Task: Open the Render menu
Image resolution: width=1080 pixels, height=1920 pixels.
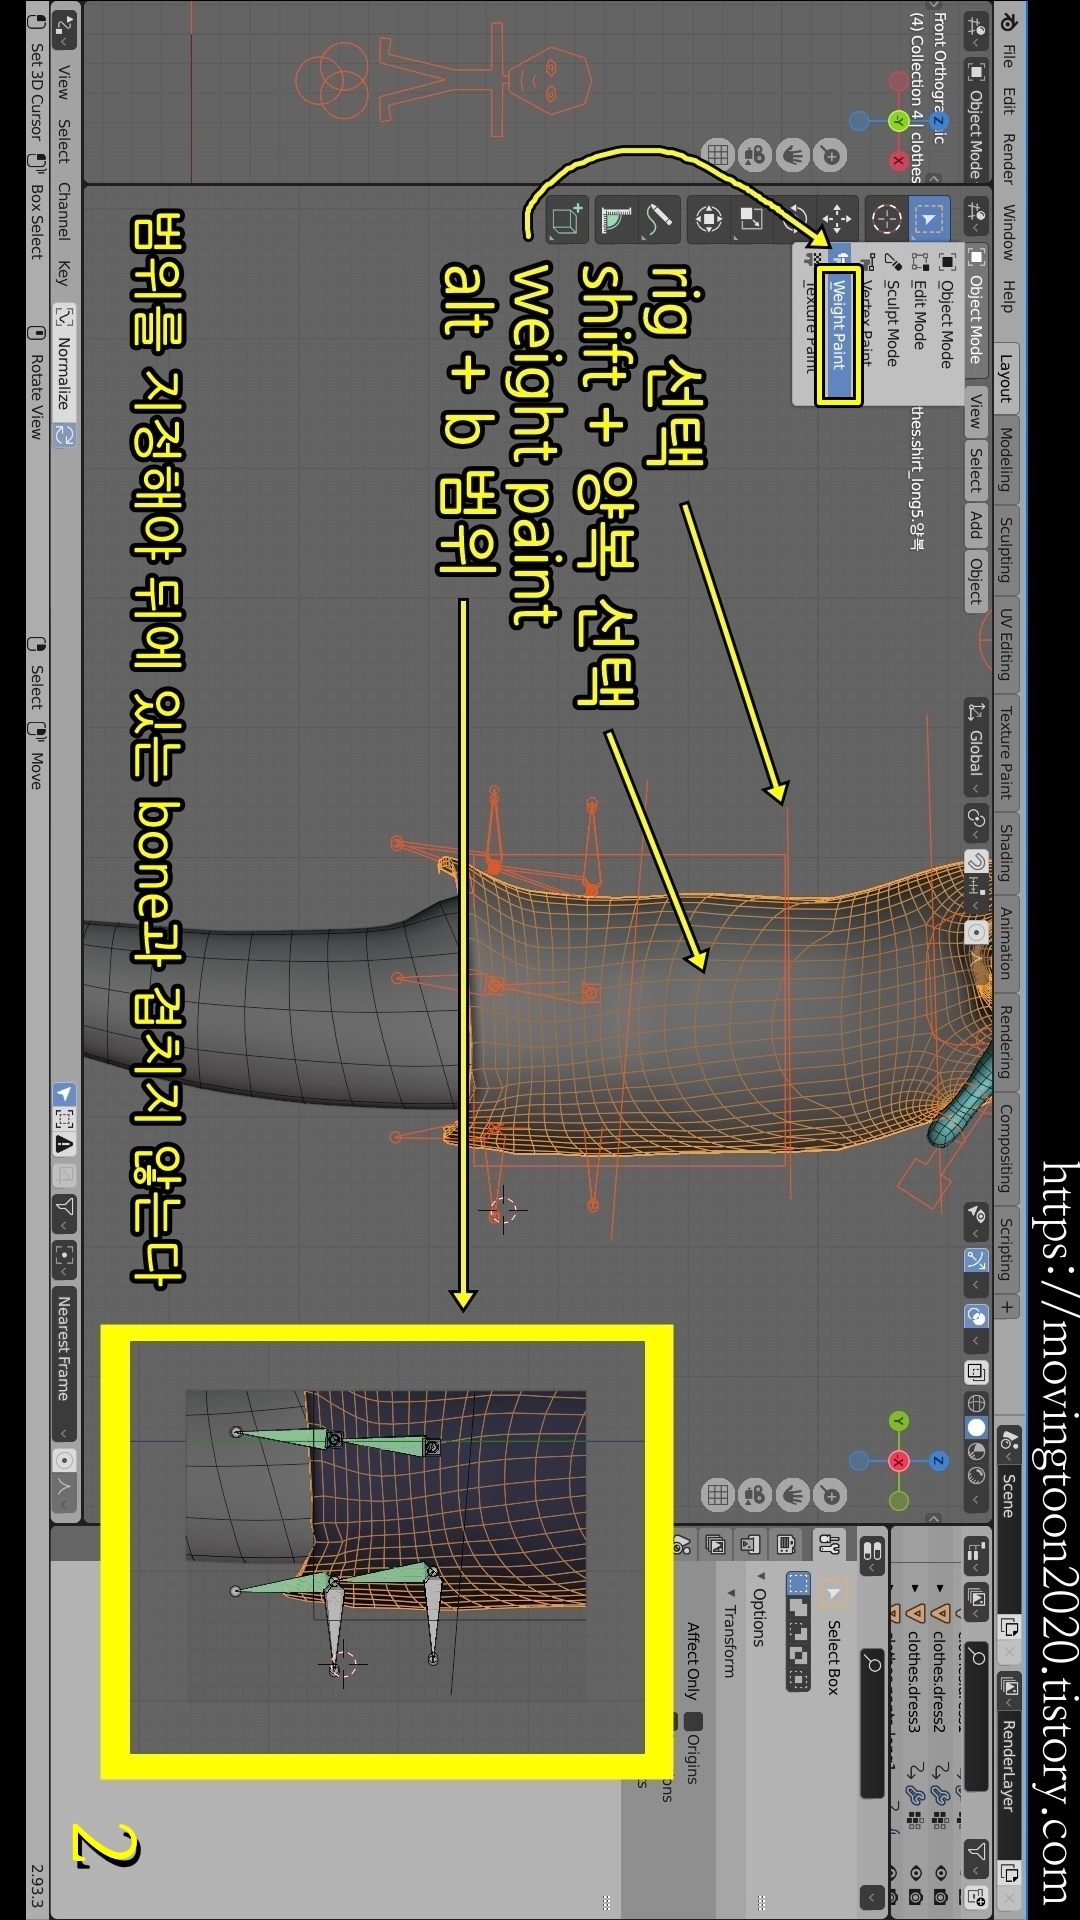Action: pyautogui.click(x=1009, y=158)
